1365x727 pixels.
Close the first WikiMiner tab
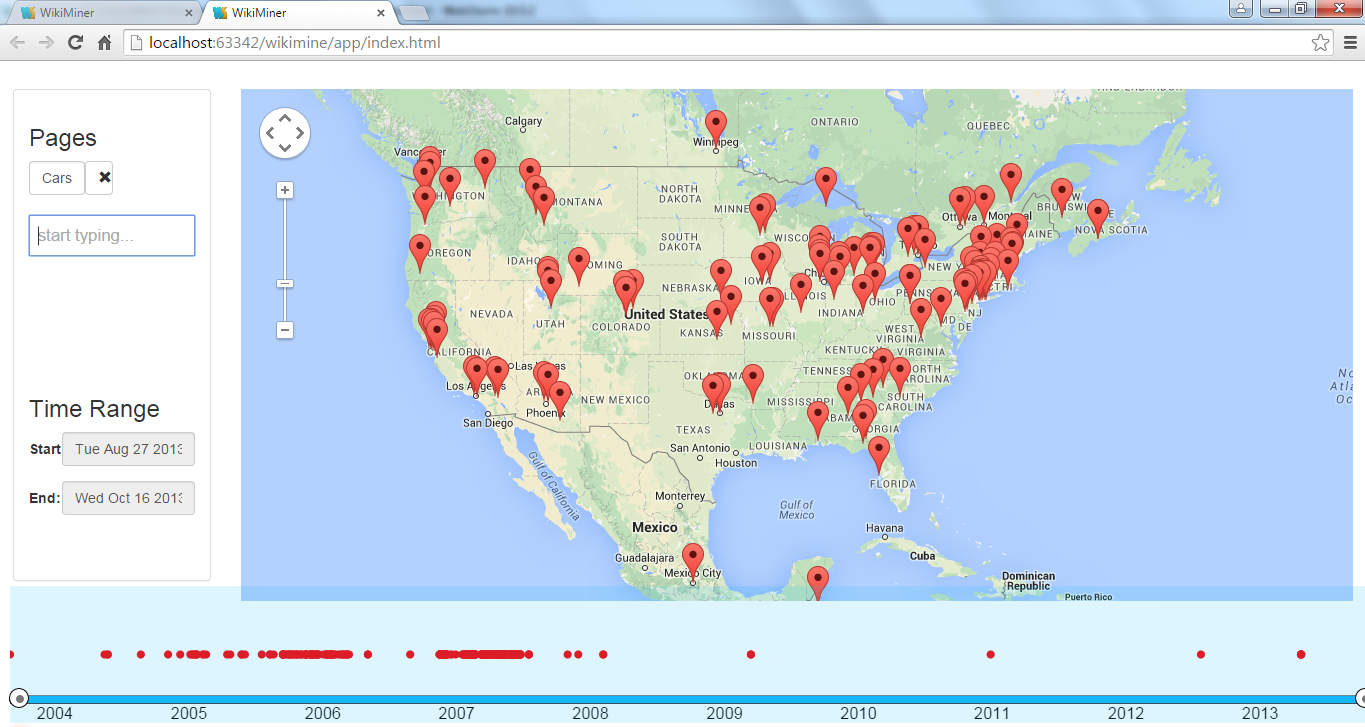[x=188, y=13]
